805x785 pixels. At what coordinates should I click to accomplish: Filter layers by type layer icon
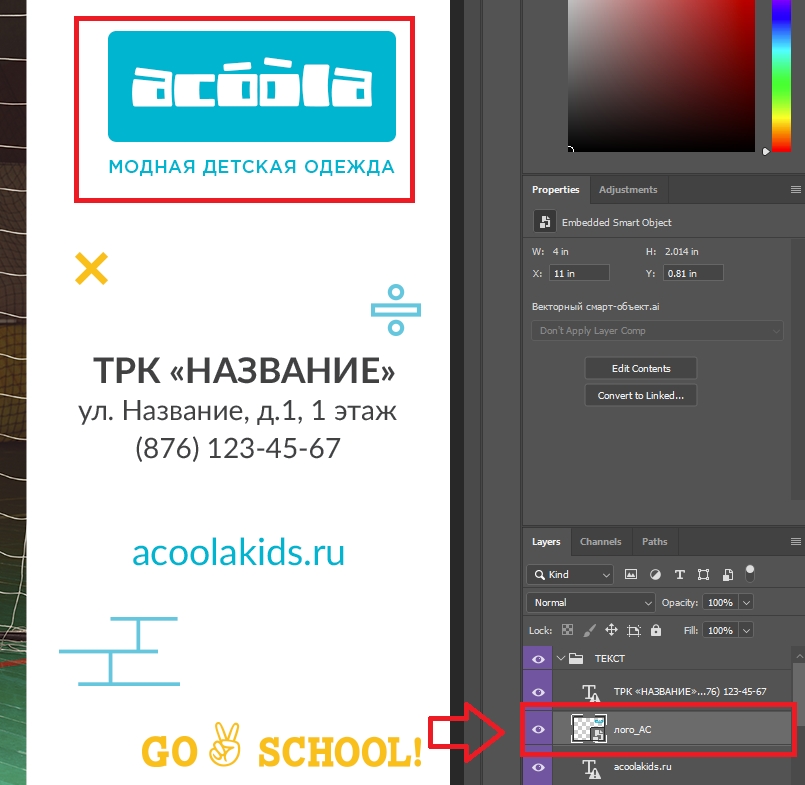click(x=680, y=575)
